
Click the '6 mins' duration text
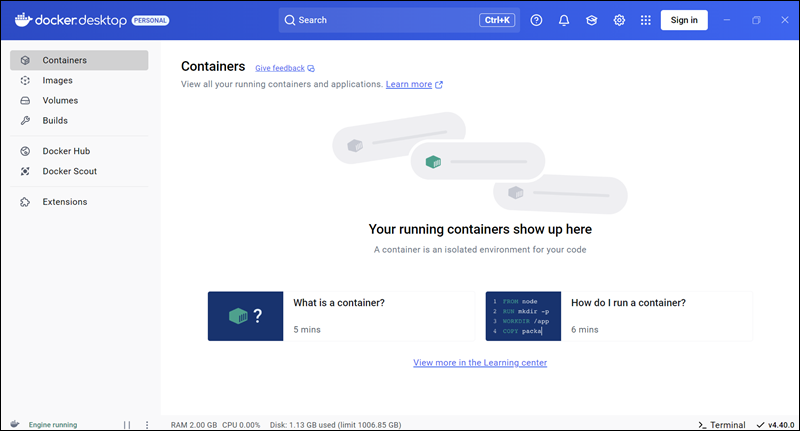tap(585, 329)
